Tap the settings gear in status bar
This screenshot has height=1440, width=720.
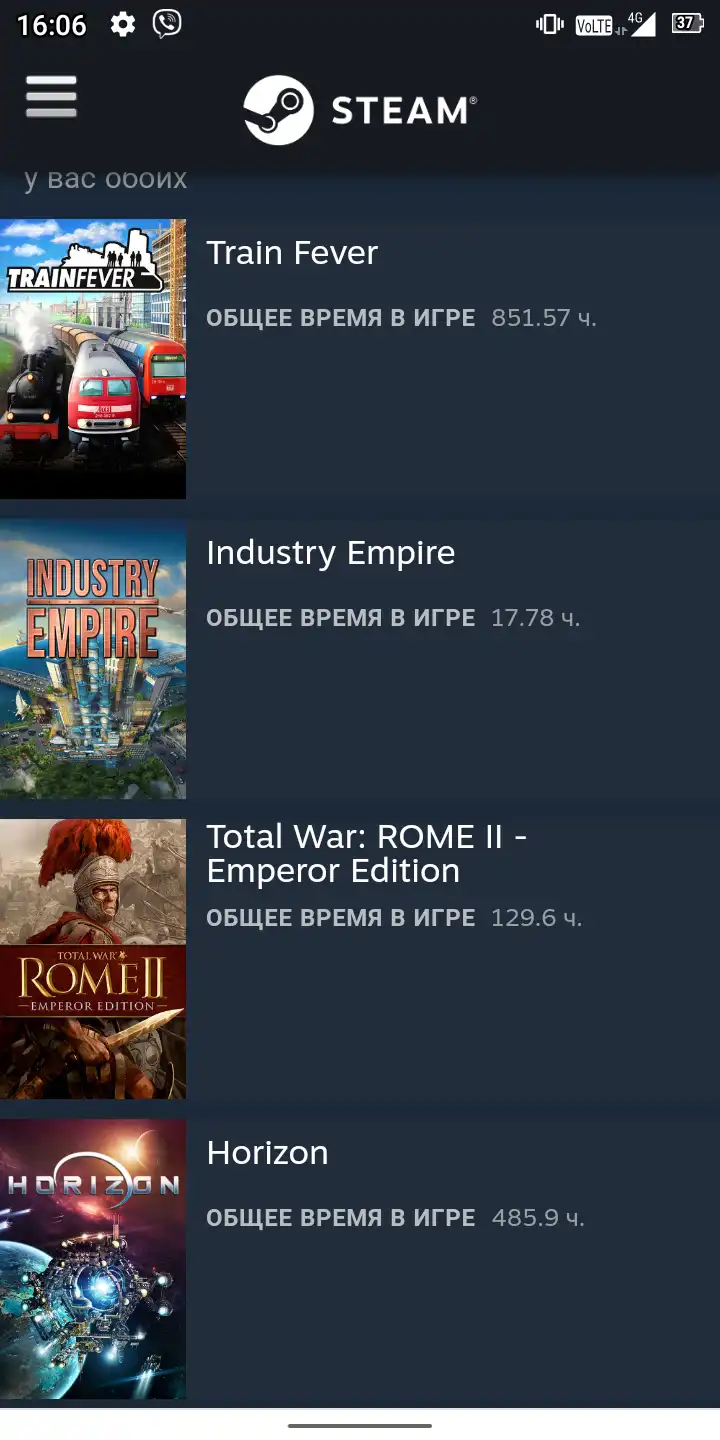pos(123,24)
